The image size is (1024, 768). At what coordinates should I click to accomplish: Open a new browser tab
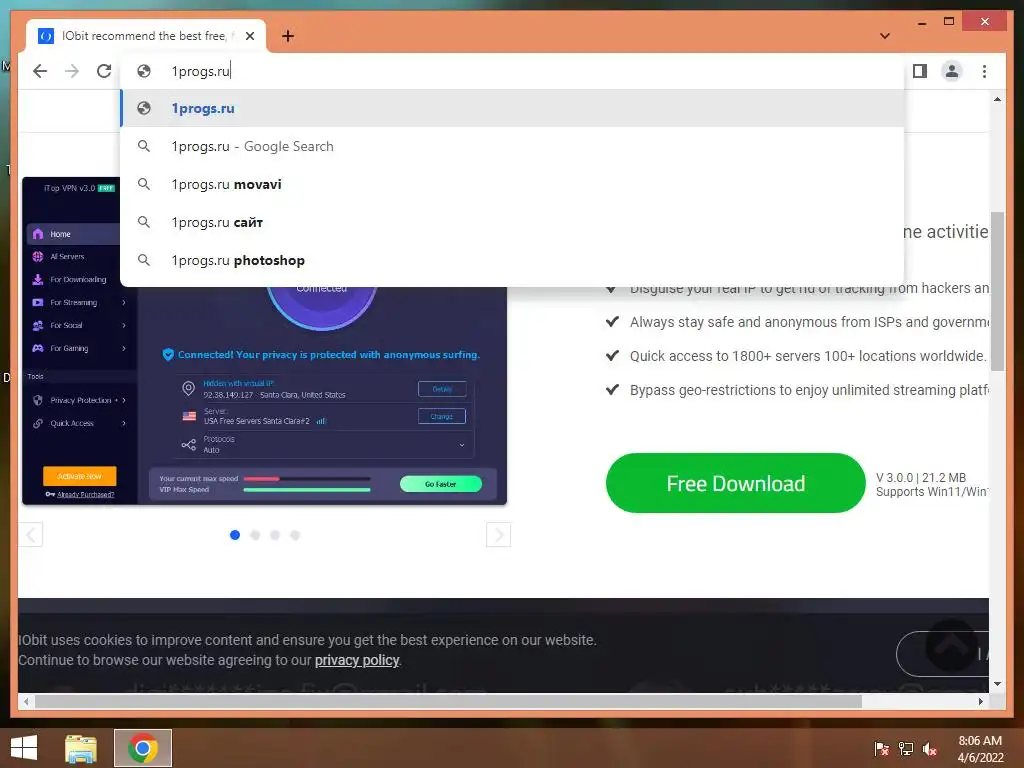point(288,36)
